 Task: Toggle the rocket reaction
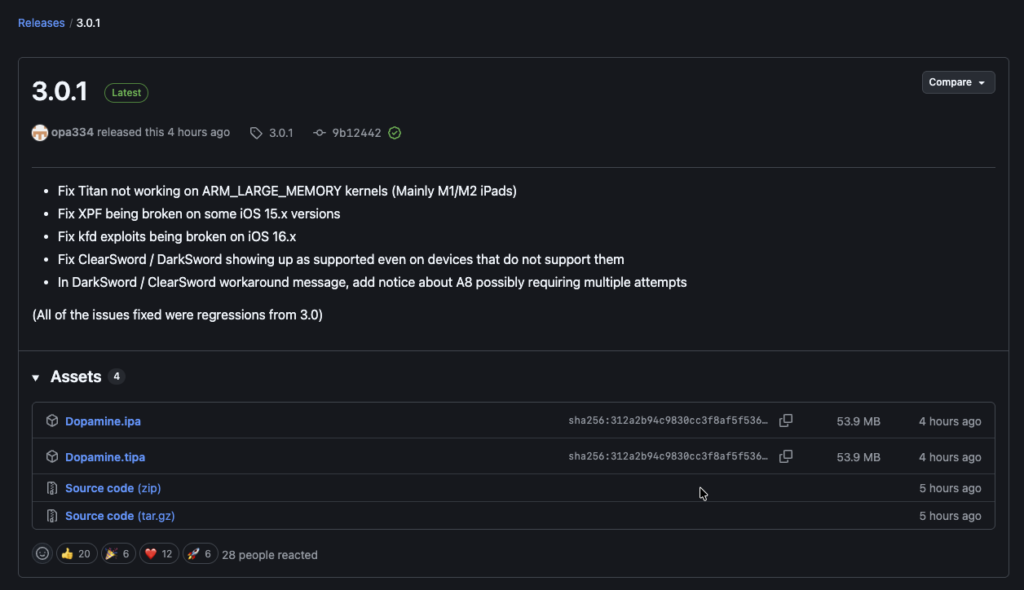pyautogui.click(x=200, y=554)
